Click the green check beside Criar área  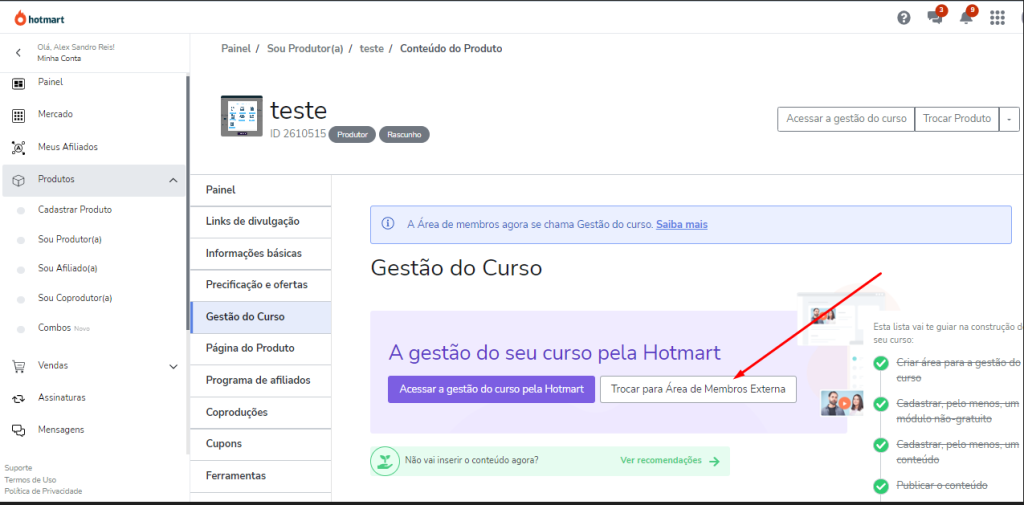point(881,363)
